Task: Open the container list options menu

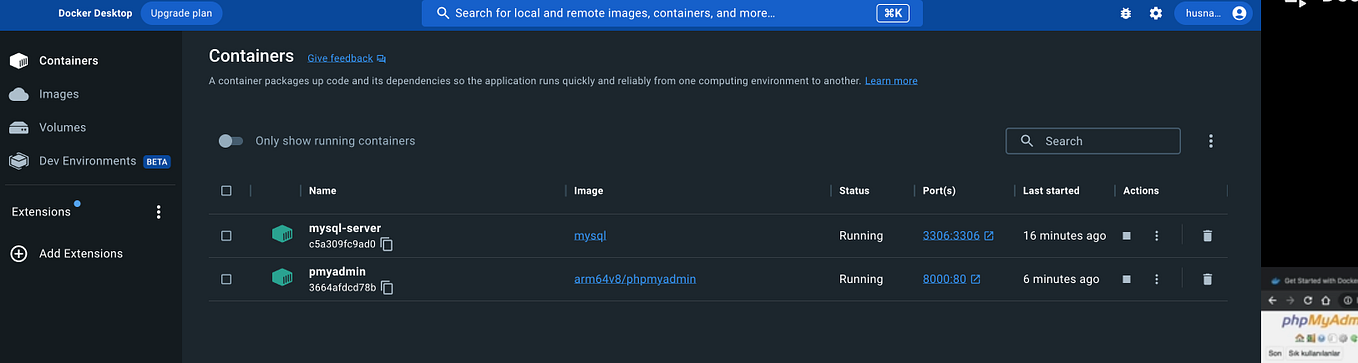Action: pyautogui.click(x=1210, y=141)
